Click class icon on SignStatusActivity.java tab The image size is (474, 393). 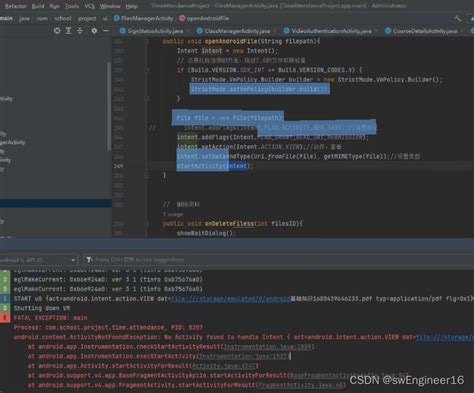(x=123, y=31)
